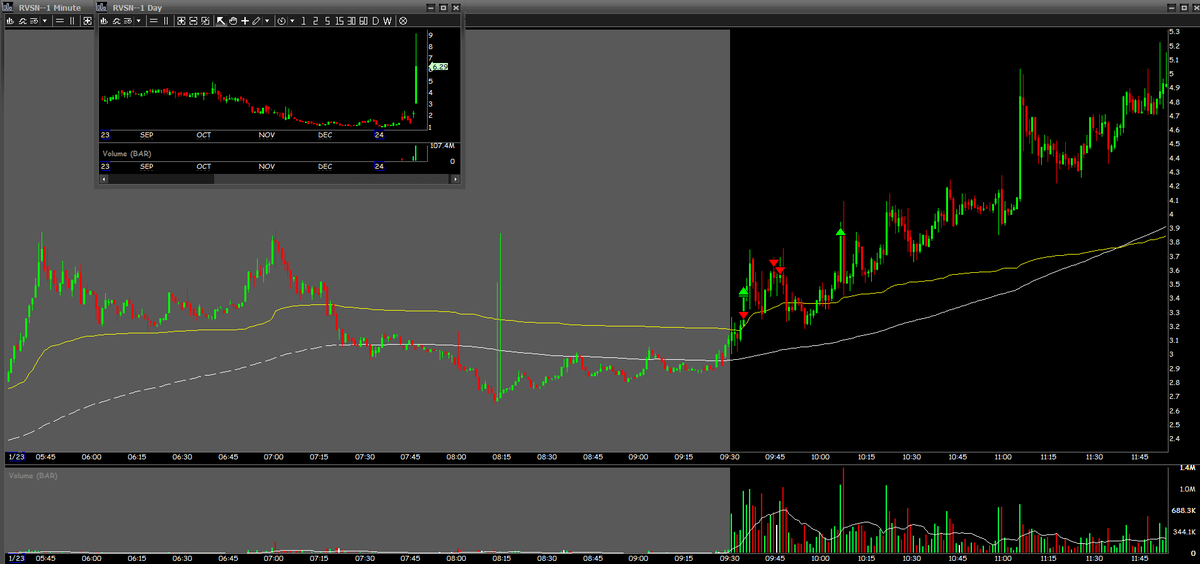Select the D daily timeframe button
This screenshot has height=564, width=1200.
[375, 20]
